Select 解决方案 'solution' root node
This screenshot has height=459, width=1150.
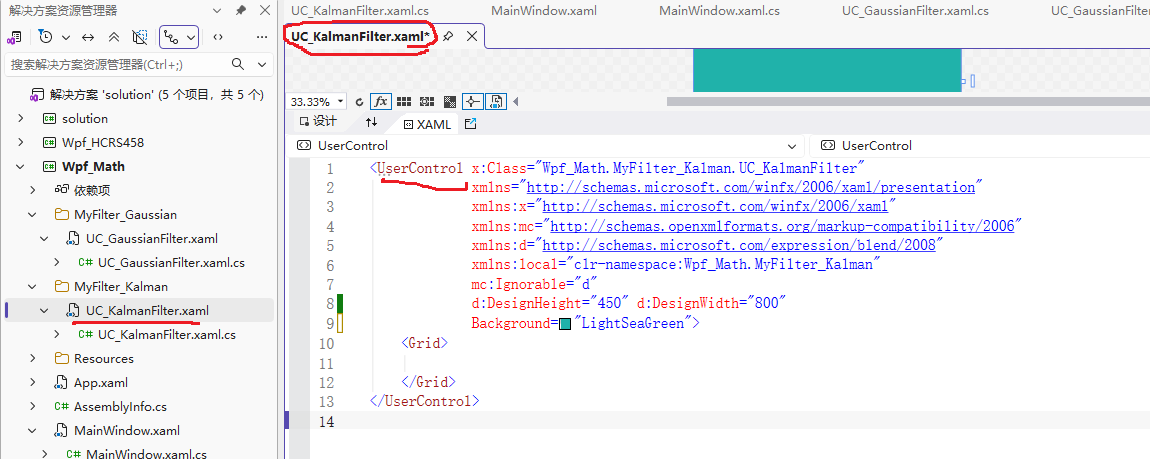156,95
